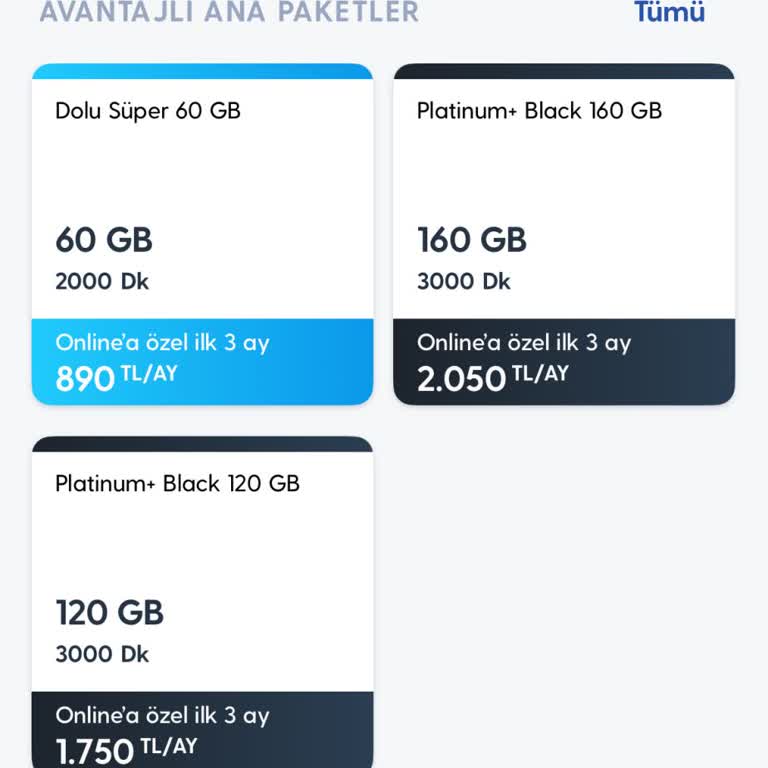The image size is (768, 768).
Task: Click 3000 Dk on the 120 GB card
Action: click(102, 655)
